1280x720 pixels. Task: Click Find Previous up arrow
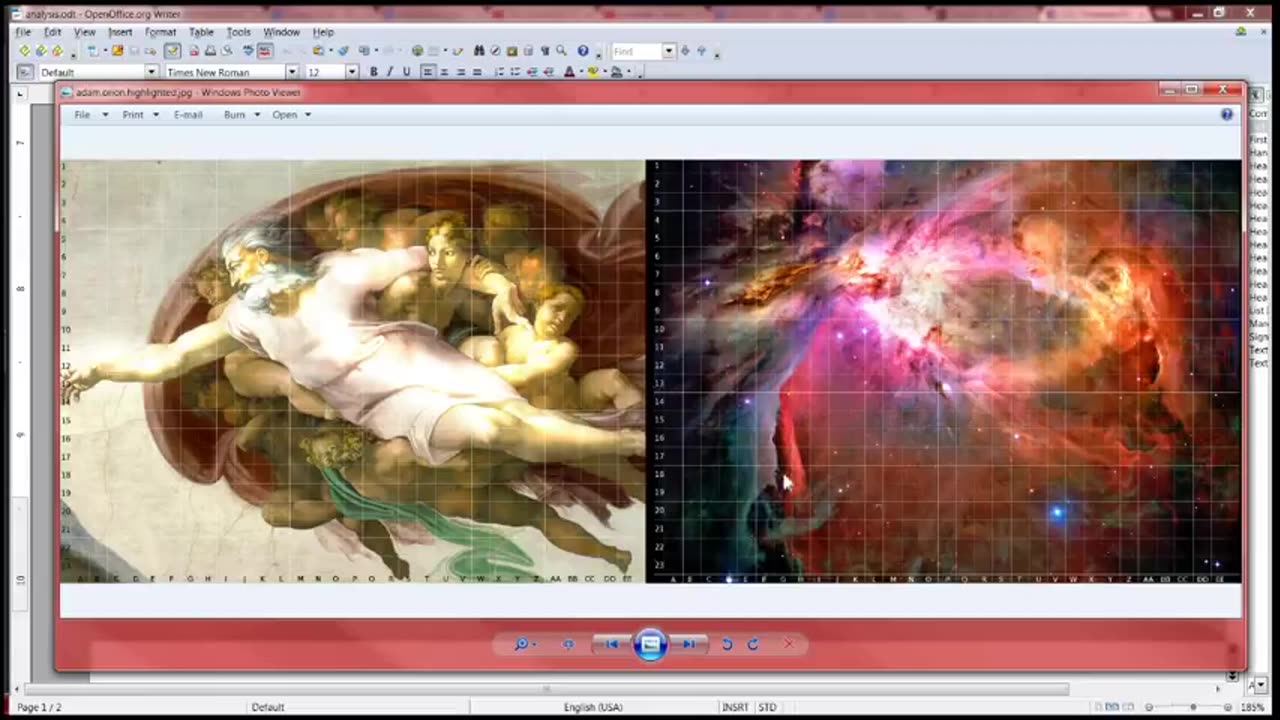pyautogui.click(x=701, y=51)
